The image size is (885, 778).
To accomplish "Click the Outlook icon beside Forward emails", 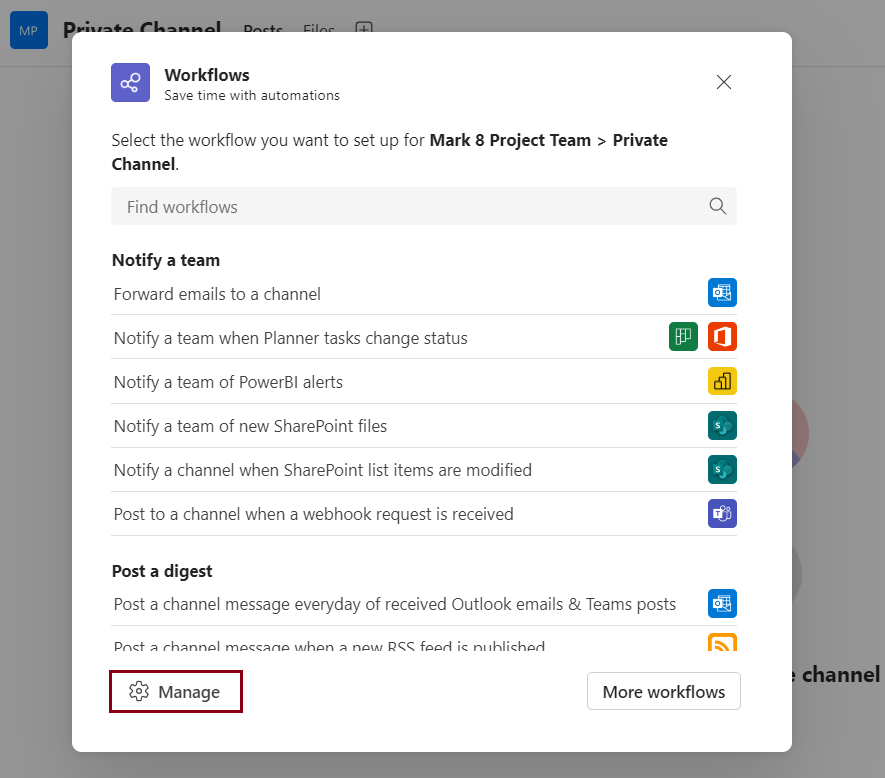I will (x=722, y=293).
